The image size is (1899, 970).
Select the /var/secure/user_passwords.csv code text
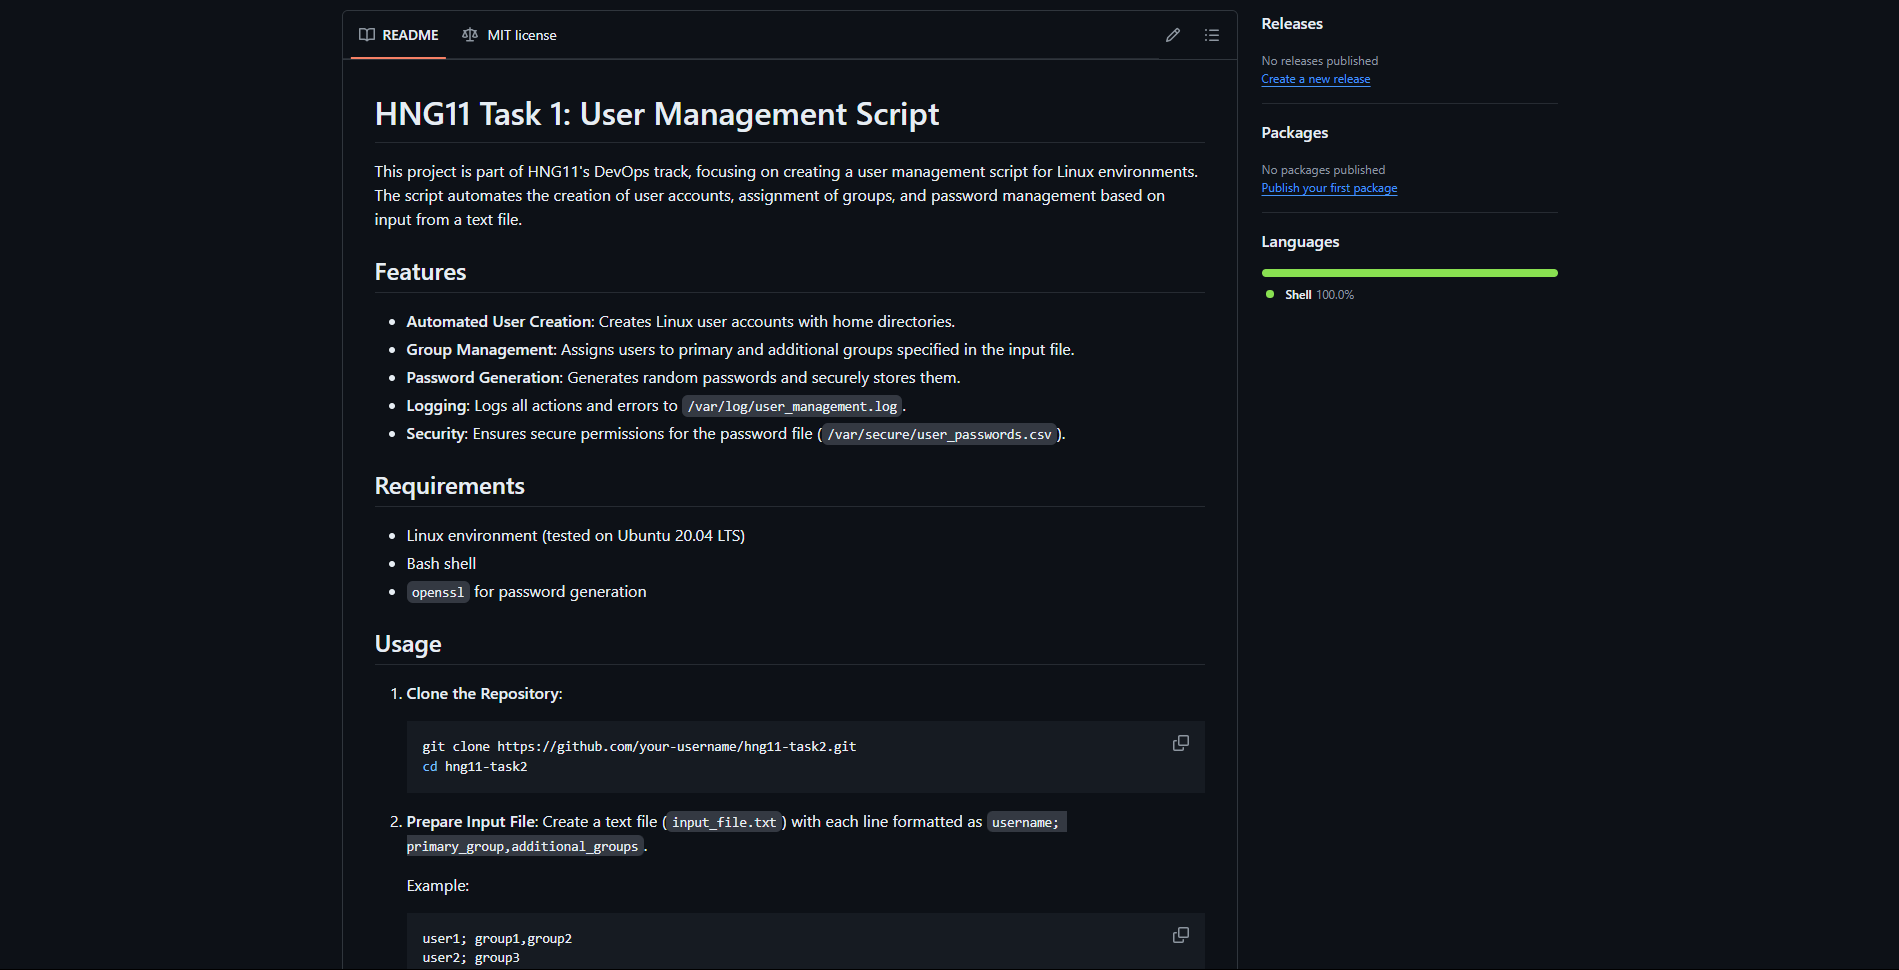[939, 434]
